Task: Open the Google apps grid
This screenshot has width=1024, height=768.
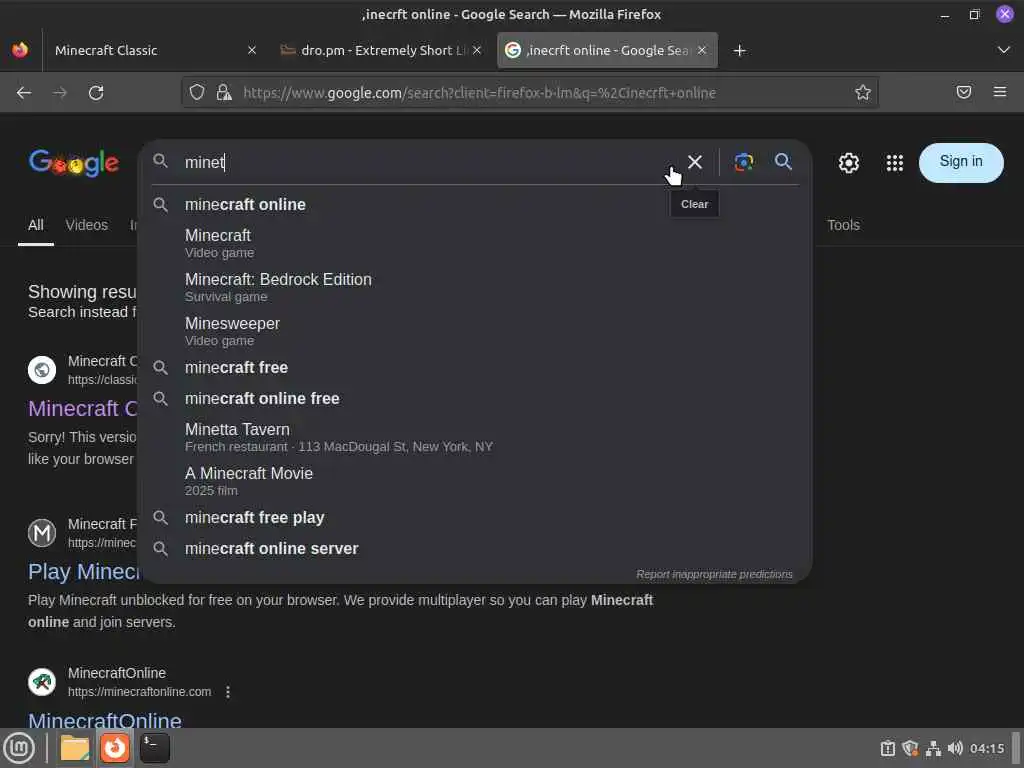Action: [895, 163]
